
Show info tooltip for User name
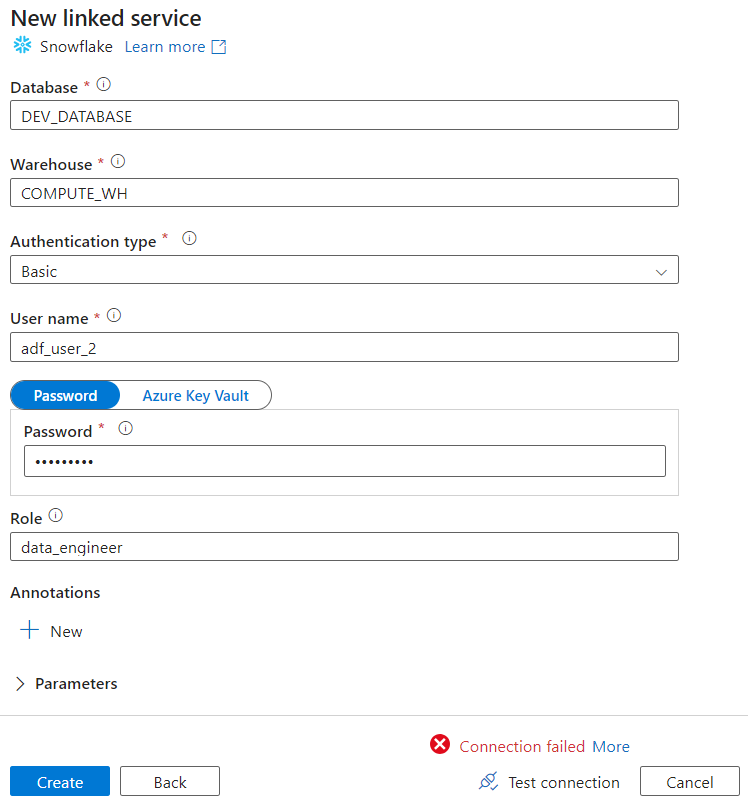pos(114,315)
